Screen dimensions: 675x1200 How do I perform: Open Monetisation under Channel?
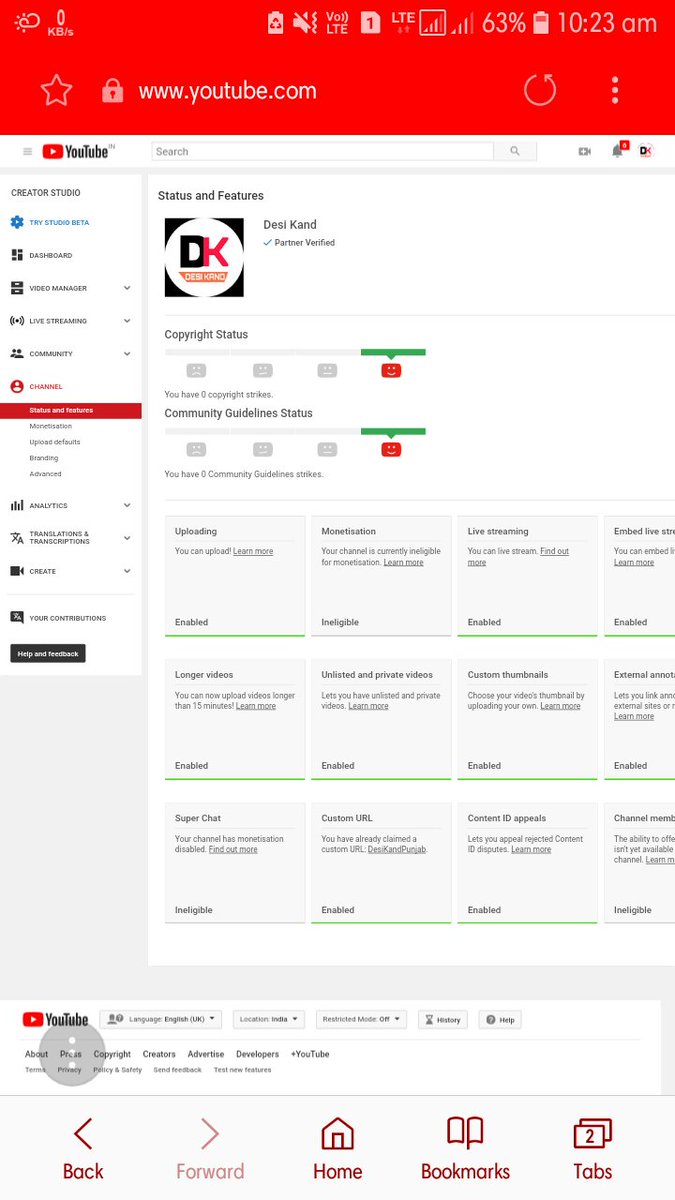coord(50,426)
